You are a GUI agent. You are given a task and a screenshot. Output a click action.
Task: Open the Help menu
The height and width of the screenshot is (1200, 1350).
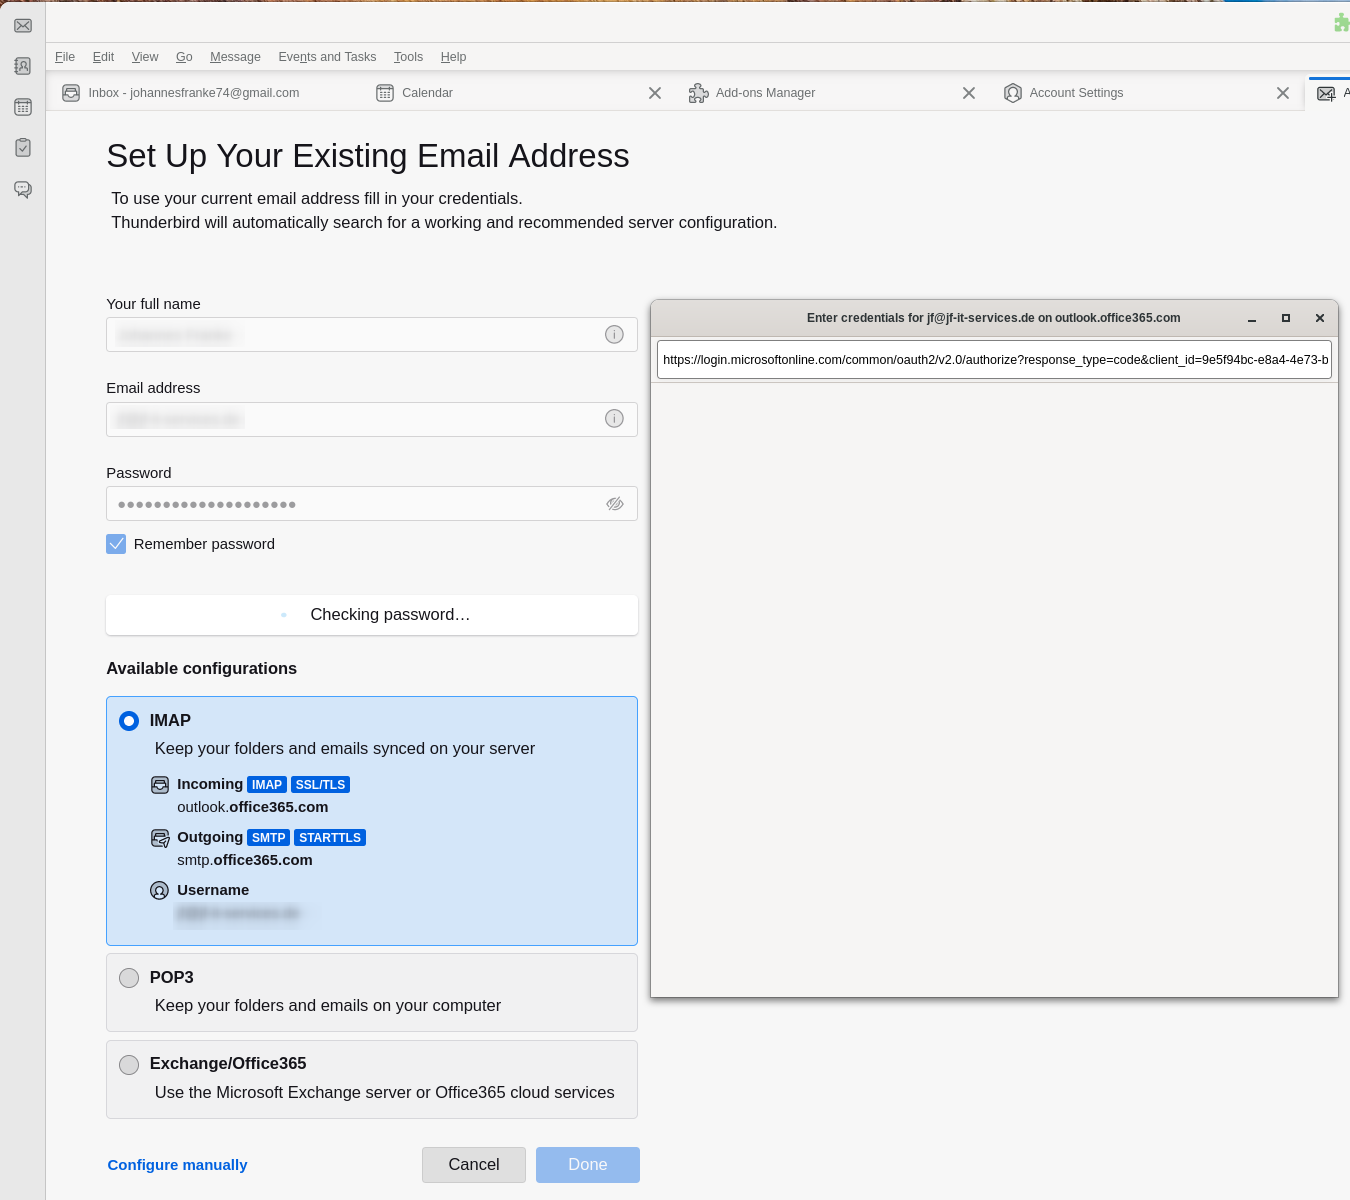pos(453,57)
